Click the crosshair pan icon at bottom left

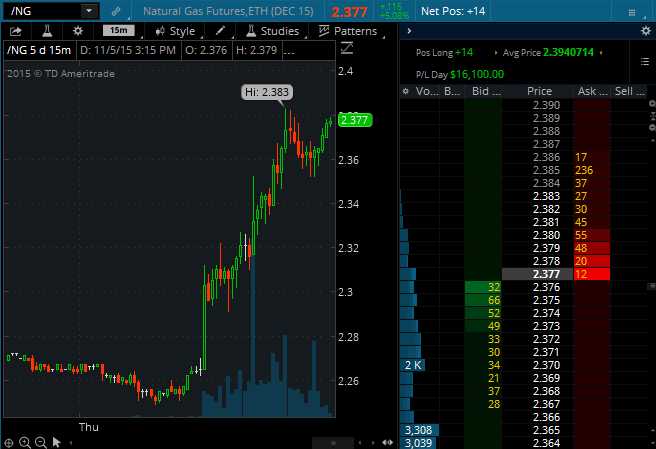tap(9, 441)
